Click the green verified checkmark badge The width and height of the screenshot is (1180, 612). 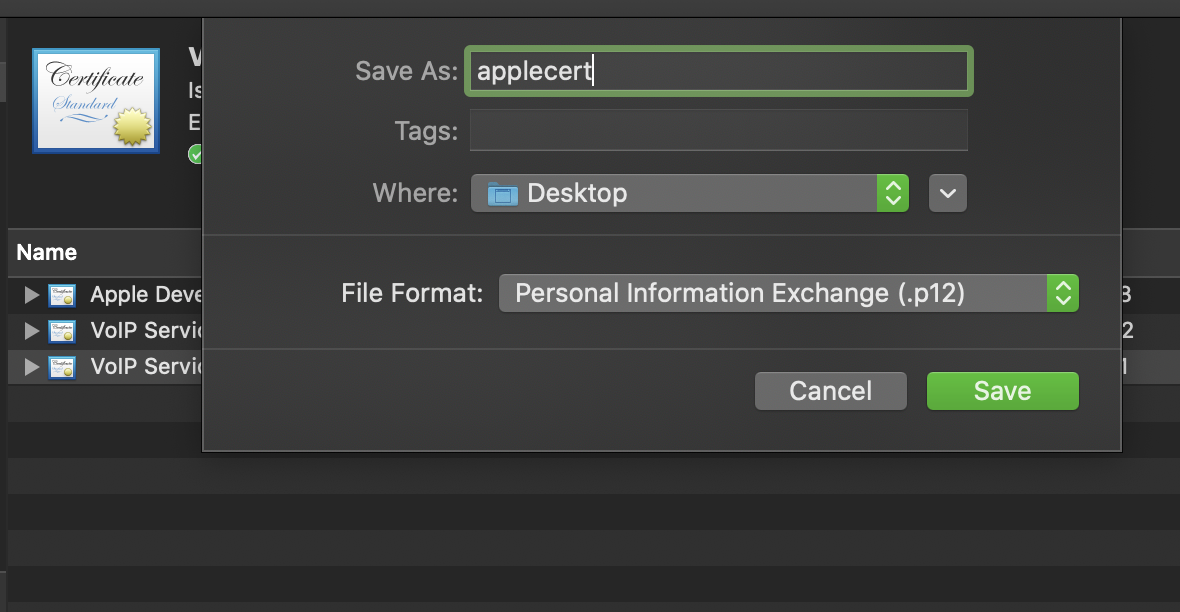pos(196,153)
